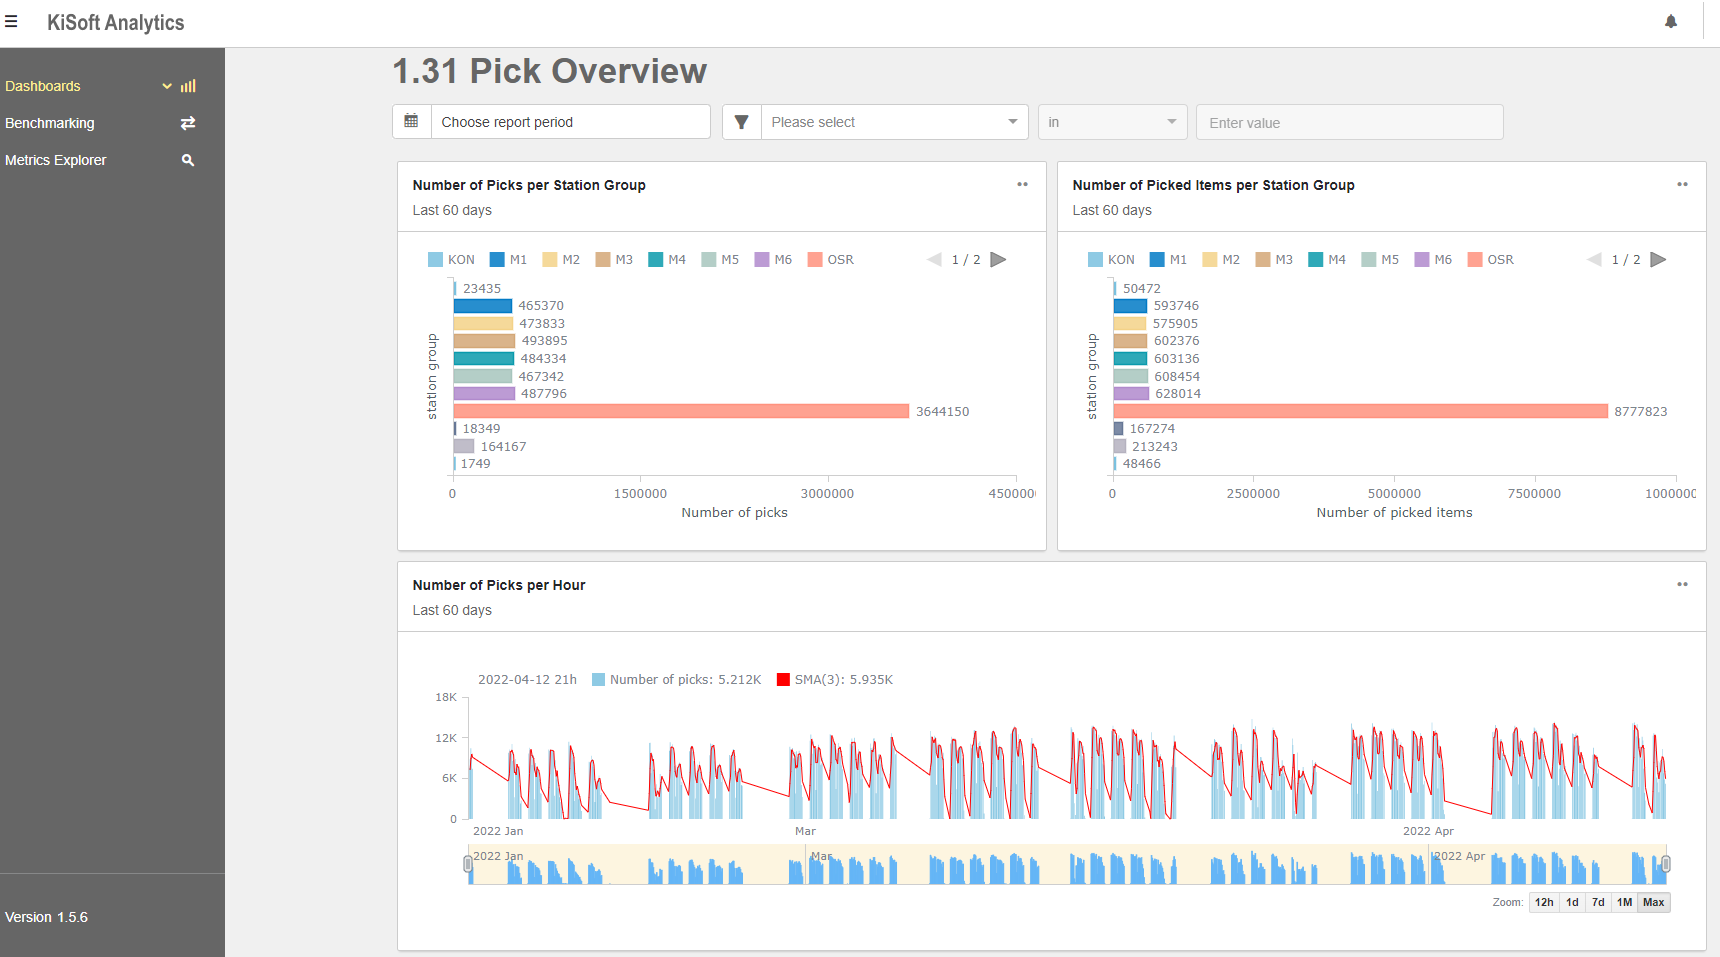The width and height of the screenshot is (1720, 957).
Task: Set chart zoom to 1M
Action: [x=1624, y=902]
